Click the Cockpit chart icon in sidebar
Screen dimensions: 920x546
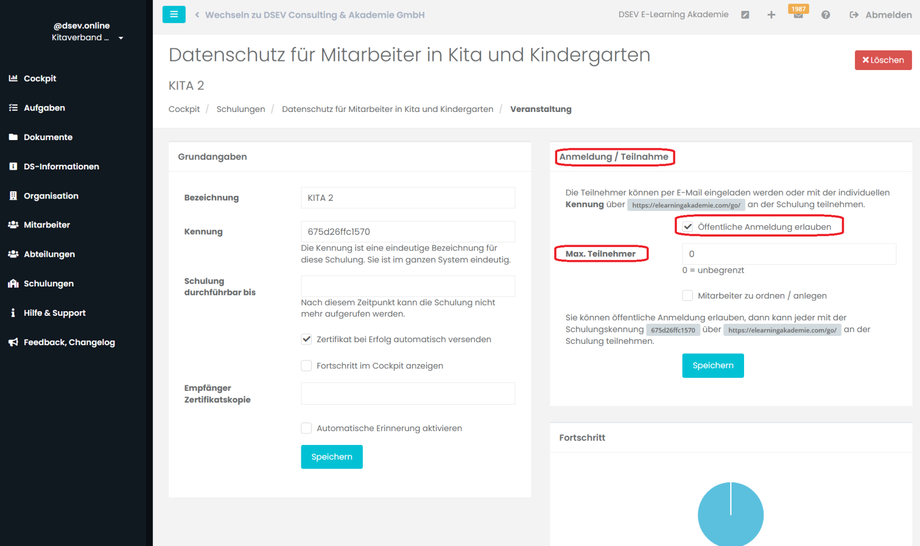[13, 78]
